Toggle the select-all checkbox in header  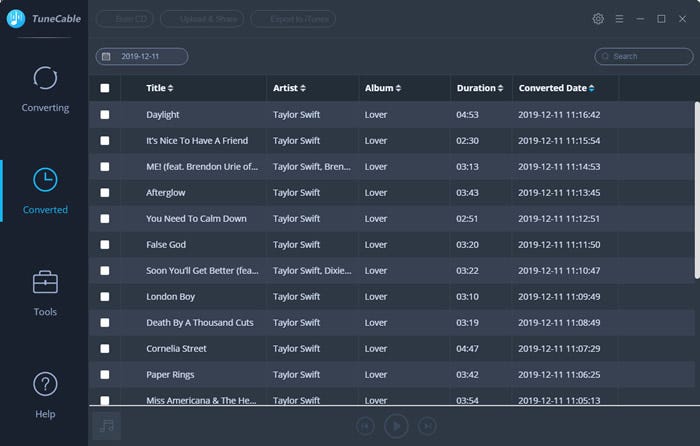pos(105,88)
